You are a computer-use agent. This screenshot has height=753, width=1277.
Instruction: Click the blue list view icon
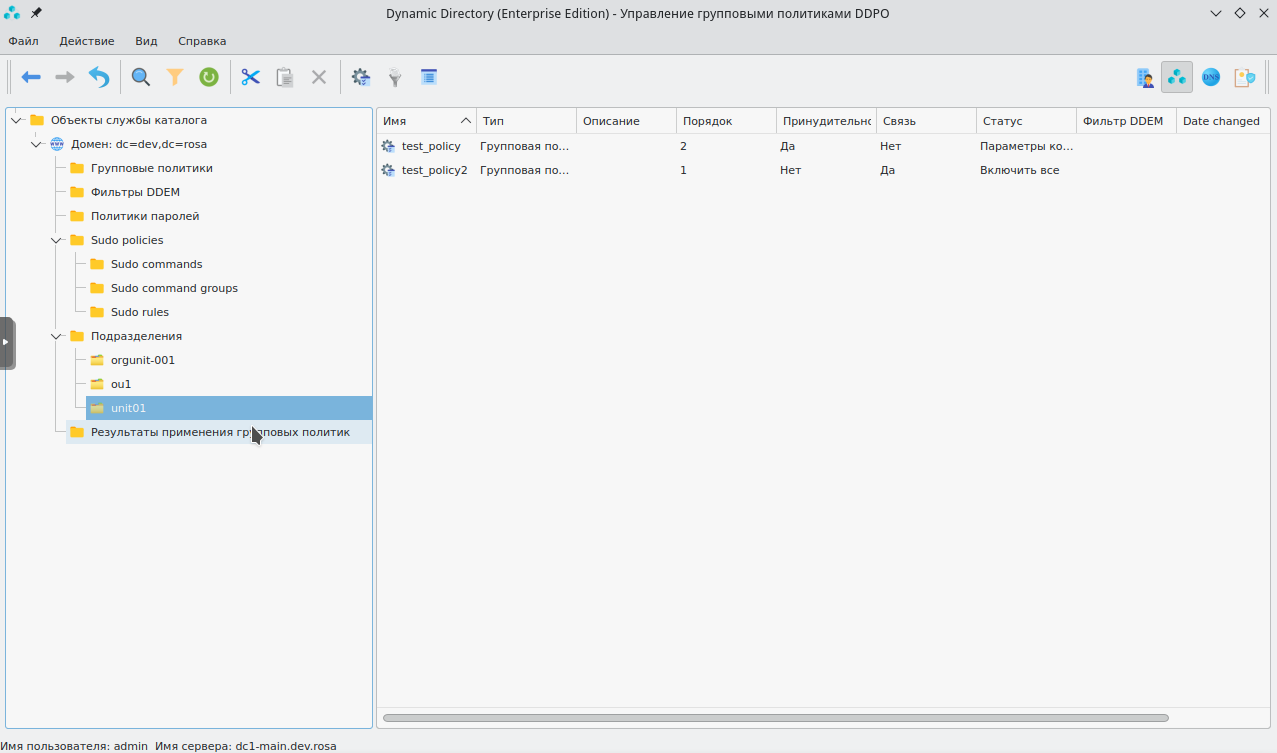point(429,77)
